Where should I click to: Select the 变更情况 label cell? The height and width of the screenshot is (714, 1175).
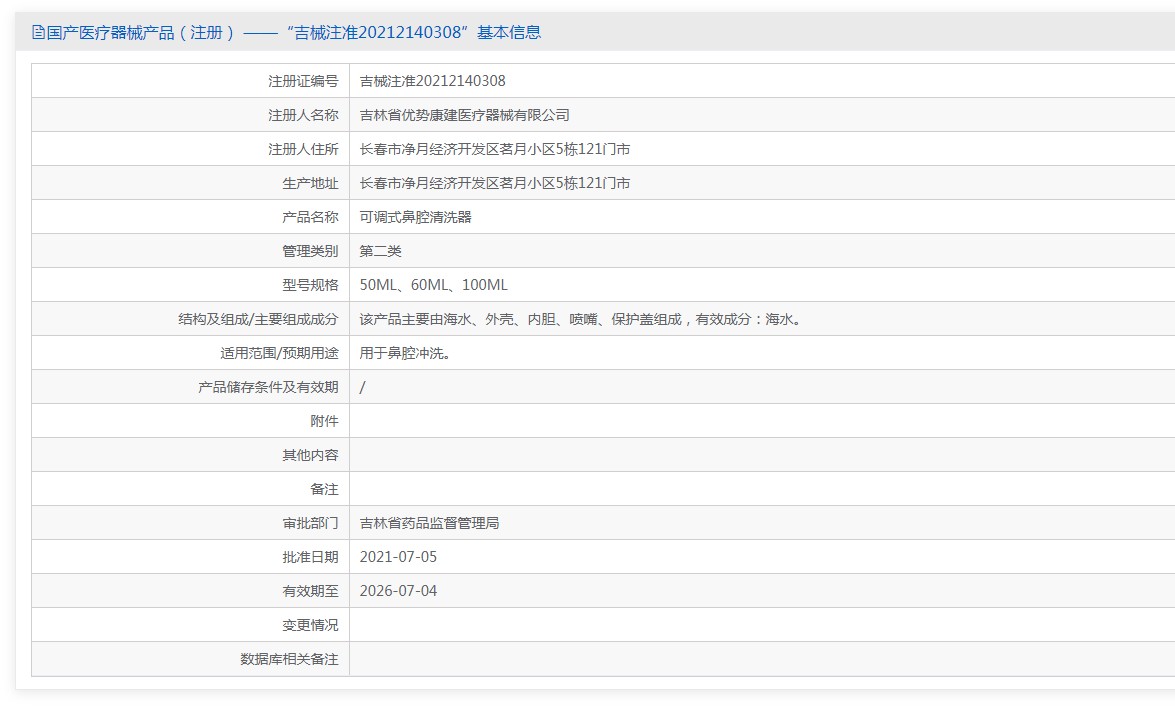click(190, 625)
